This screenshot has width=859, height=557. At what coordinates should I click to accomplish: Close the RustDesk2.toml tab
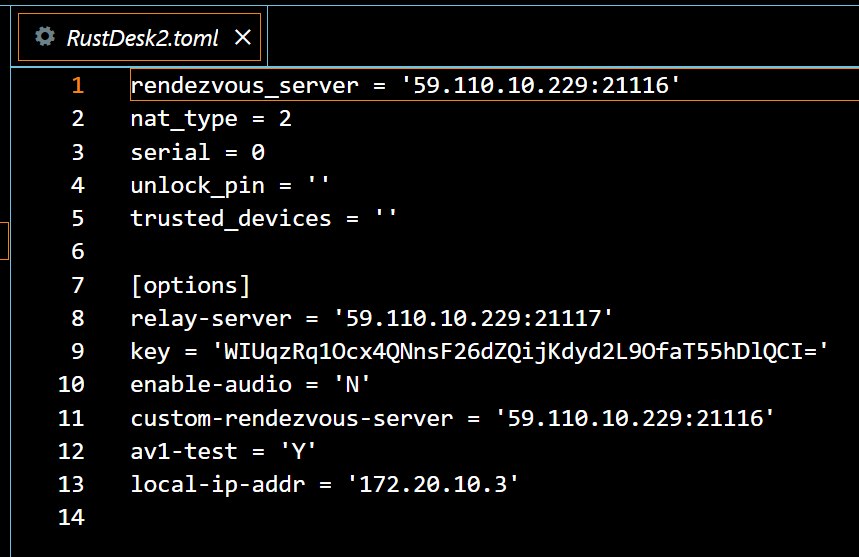(242, 38)
